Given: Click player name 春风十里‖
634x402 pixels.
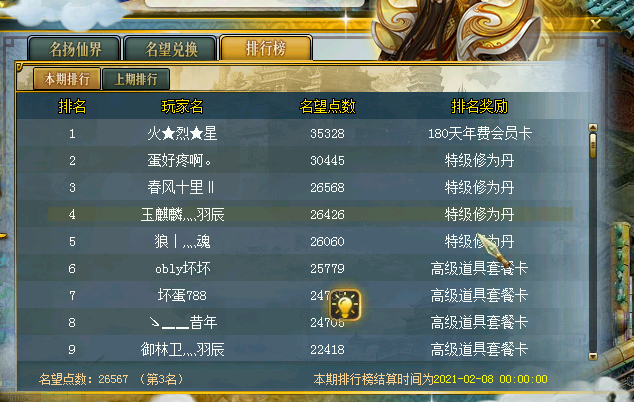Looking at the screenshot, I should tap(180, 187).
